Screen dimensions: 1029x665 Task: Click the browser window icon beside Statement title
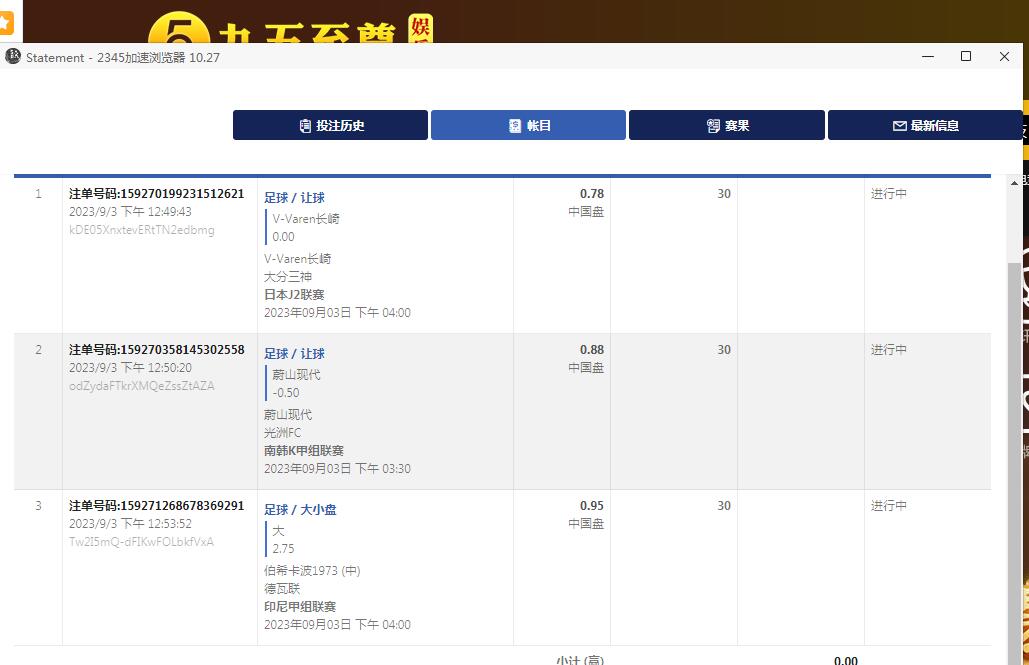click(x=13, y=56)
